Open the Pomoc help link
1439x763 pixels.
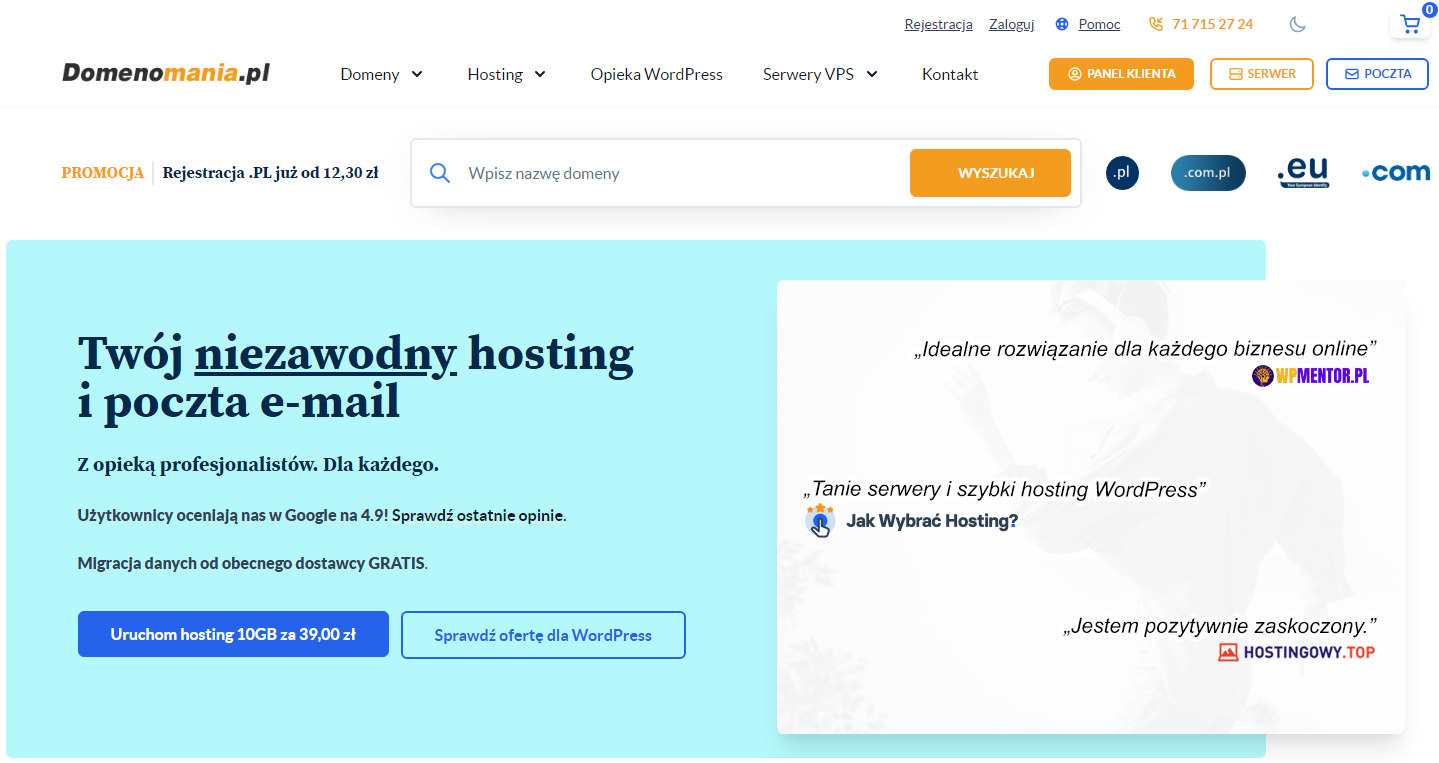click(1099, 24)
